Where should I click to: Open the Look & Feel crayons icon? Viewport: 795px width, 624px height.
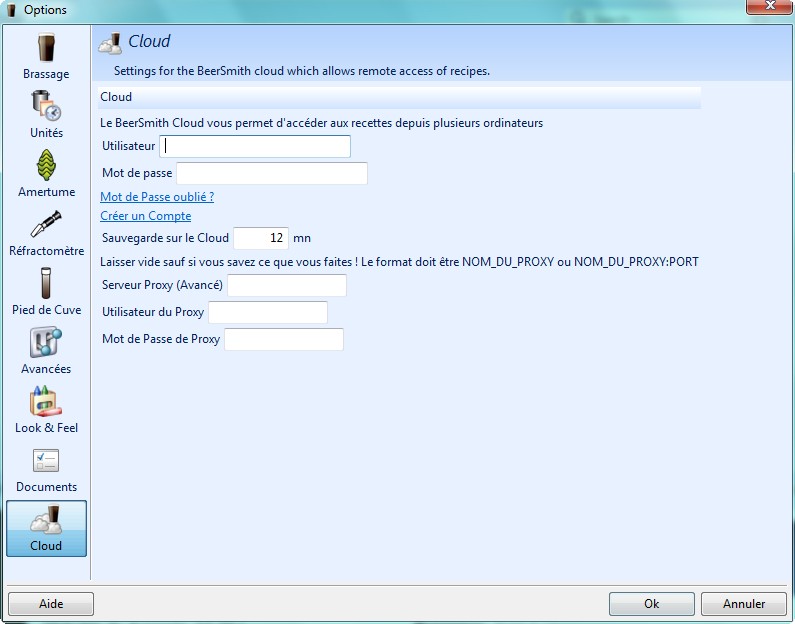(x=46, y=401)
